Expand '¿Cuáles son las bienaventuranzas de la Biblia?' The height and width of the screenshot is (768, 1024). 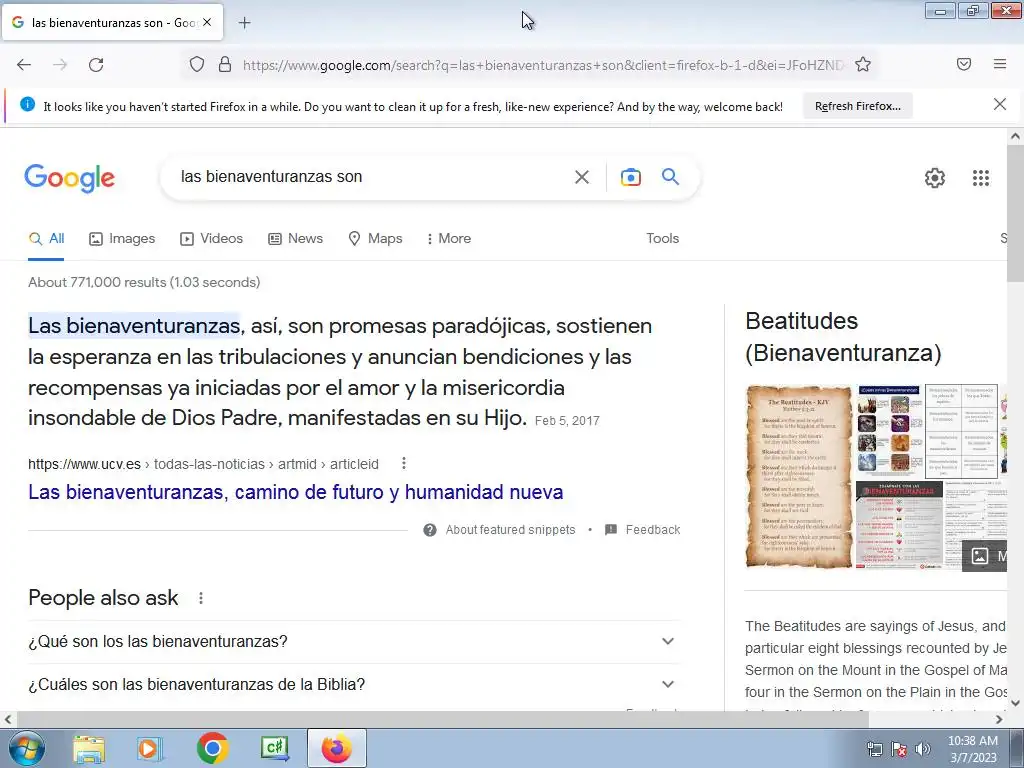[x=354, y=684]
